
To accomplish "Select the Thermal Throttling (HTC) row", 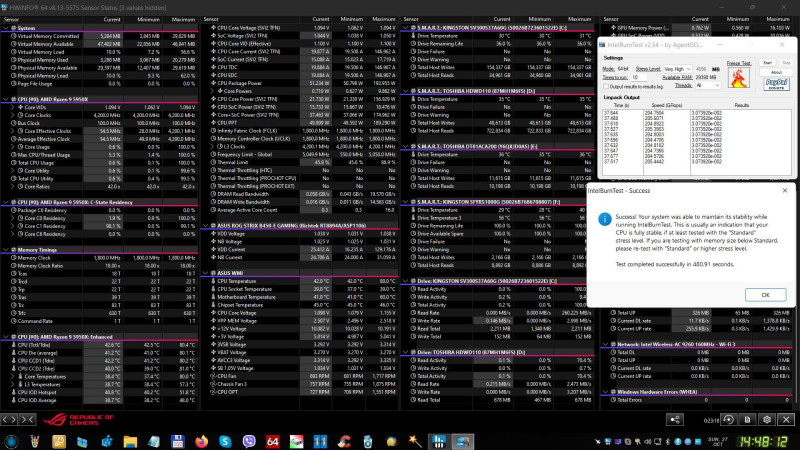I will tap(299, 170).
